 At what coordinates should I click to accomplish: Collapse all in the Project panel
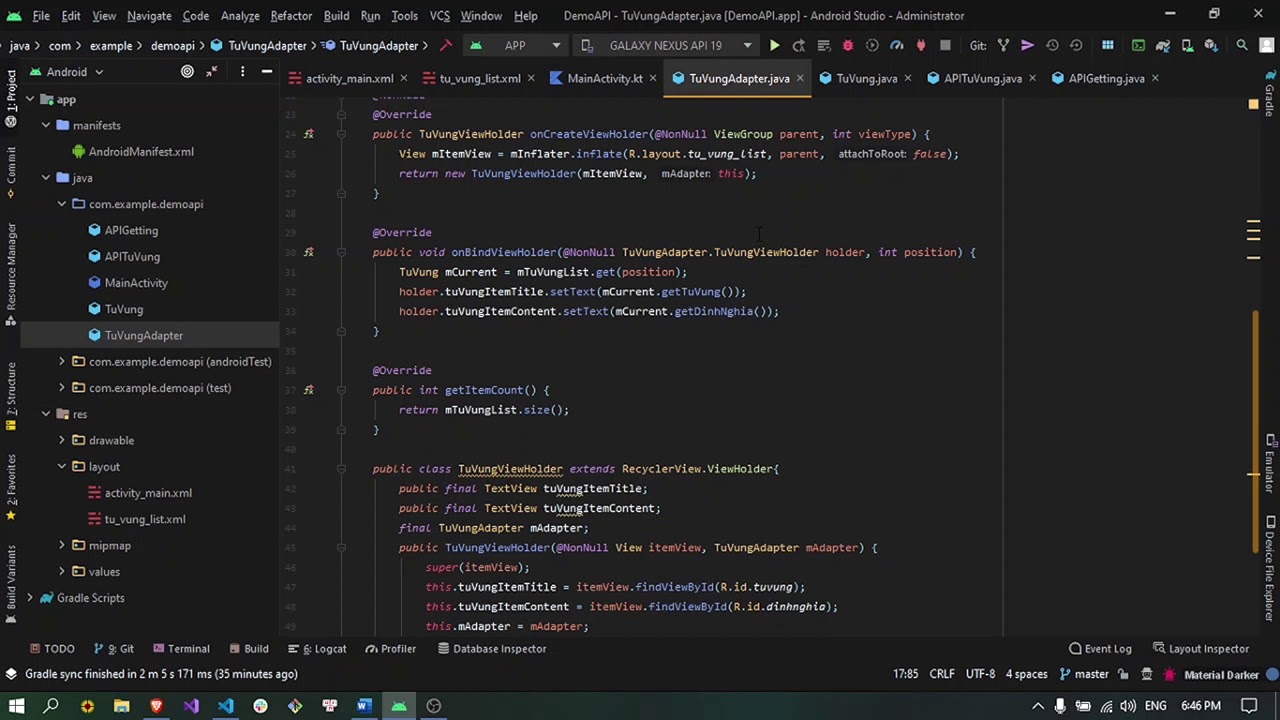point(212,72)
